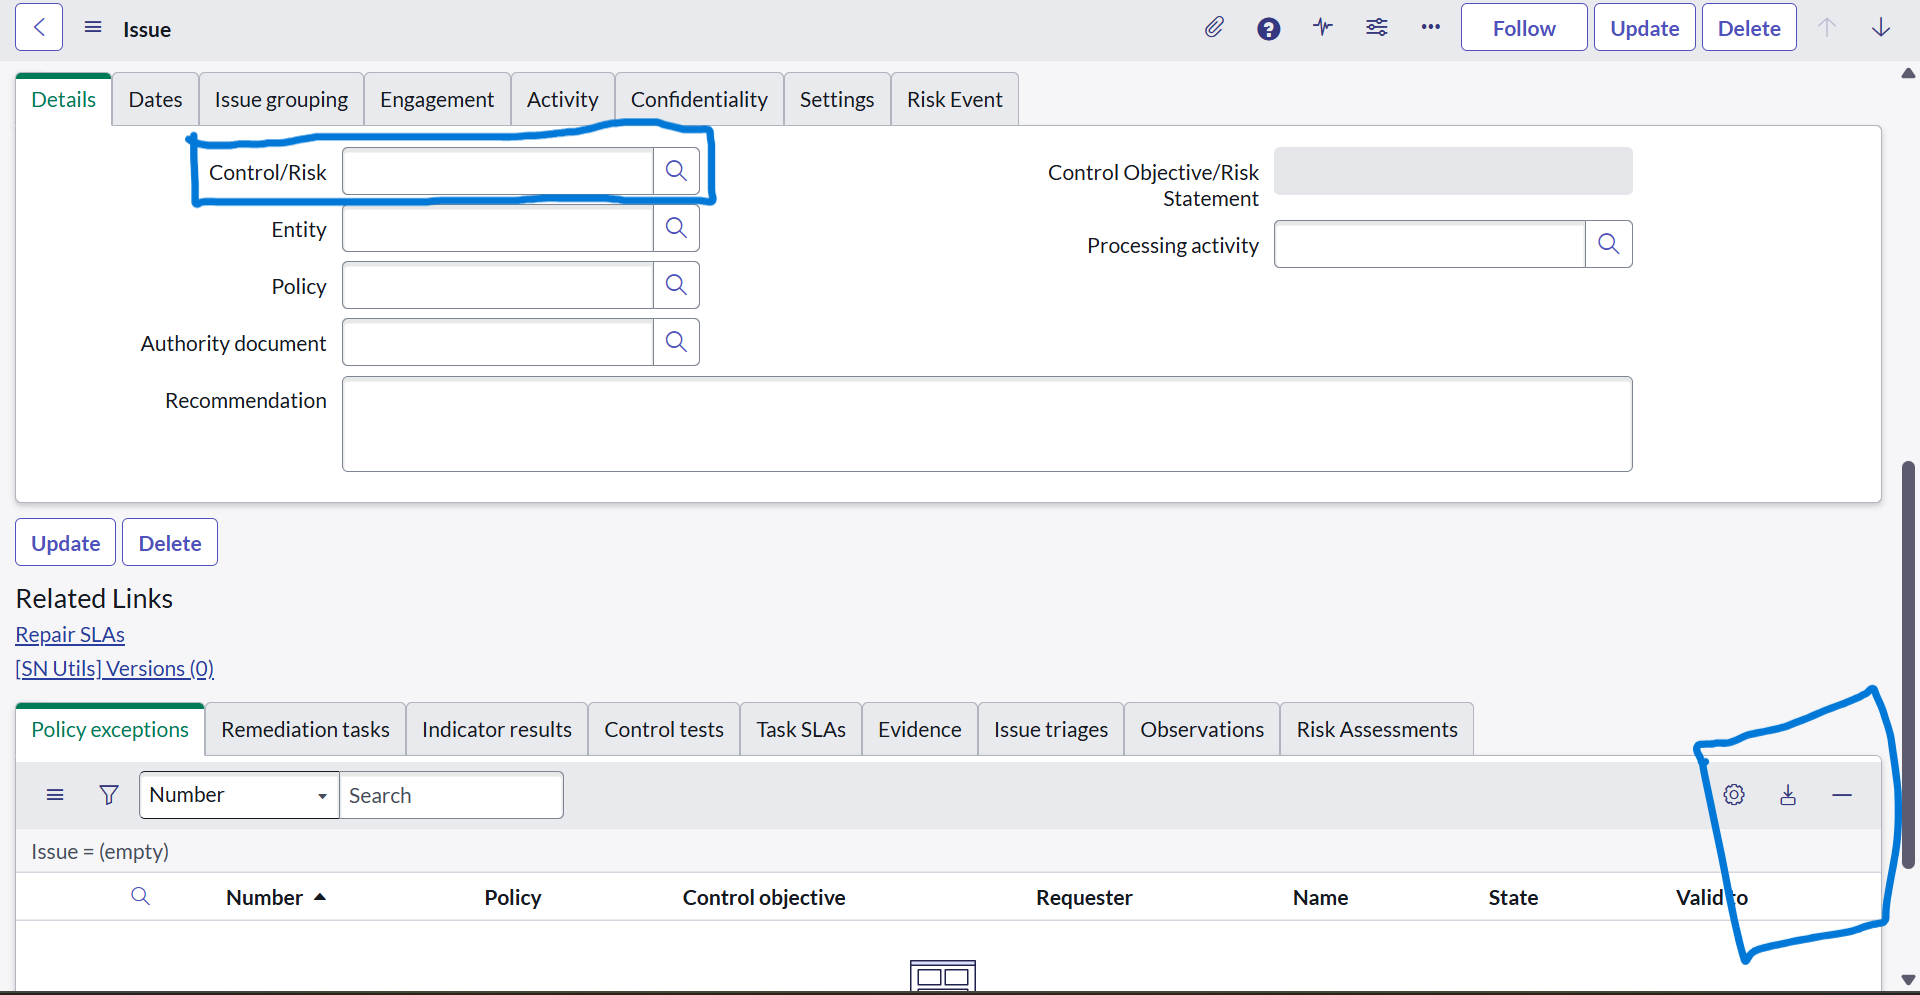Open form personalization sliders icon
Image resolution: width=1920 pixels, height=995 pixels.
pos(1377,28)
